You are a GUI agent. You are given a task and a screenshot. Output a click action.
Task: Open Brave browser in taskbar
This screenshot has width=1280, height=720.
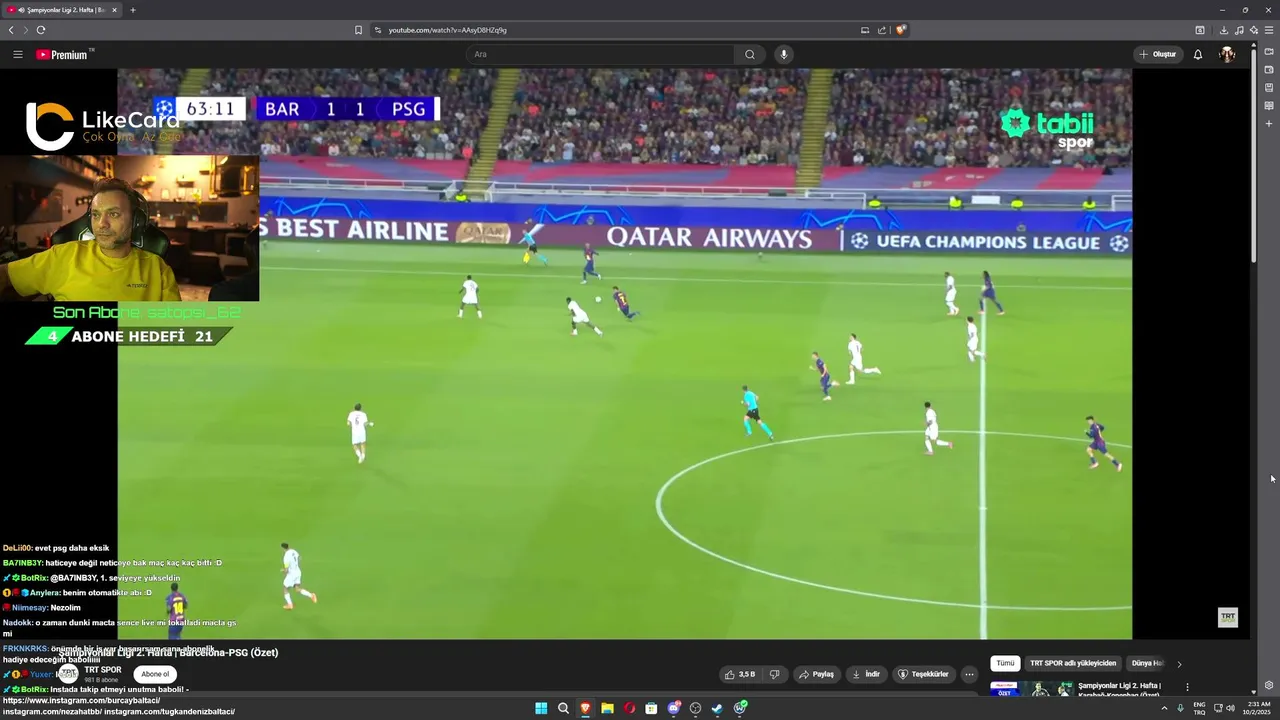(x=585, y=708)
